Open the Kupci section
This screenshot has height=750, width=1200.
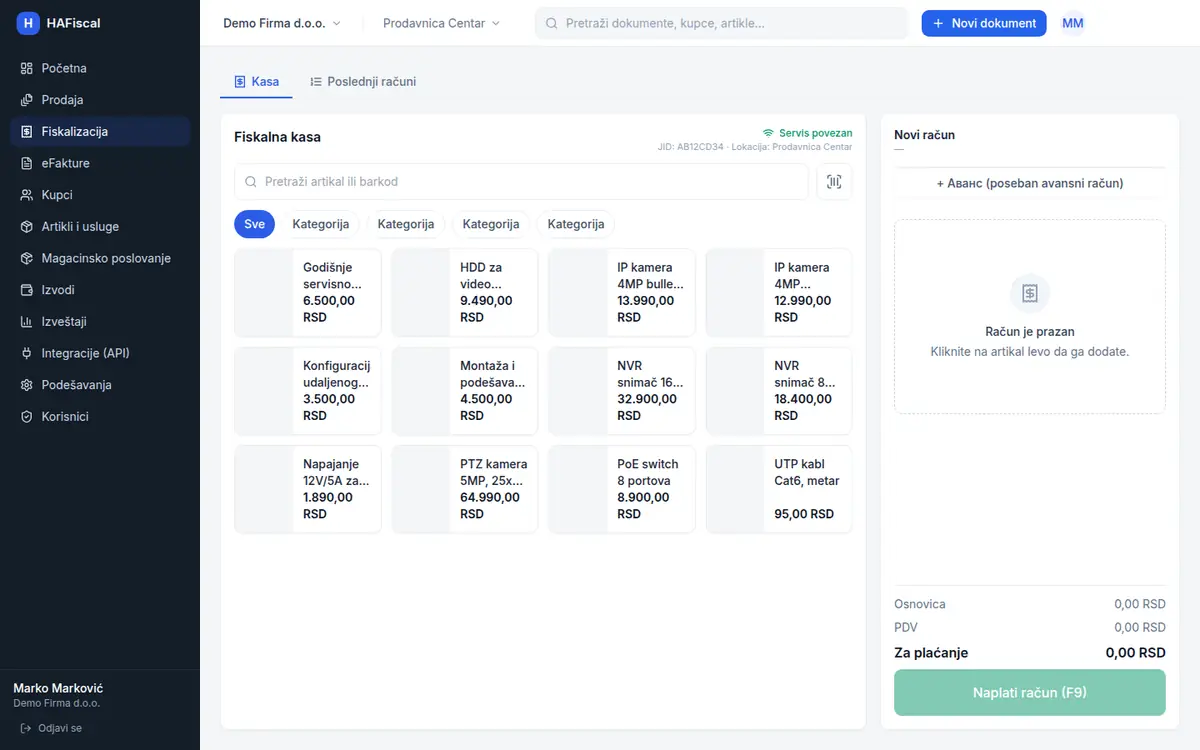coord(100,195)
